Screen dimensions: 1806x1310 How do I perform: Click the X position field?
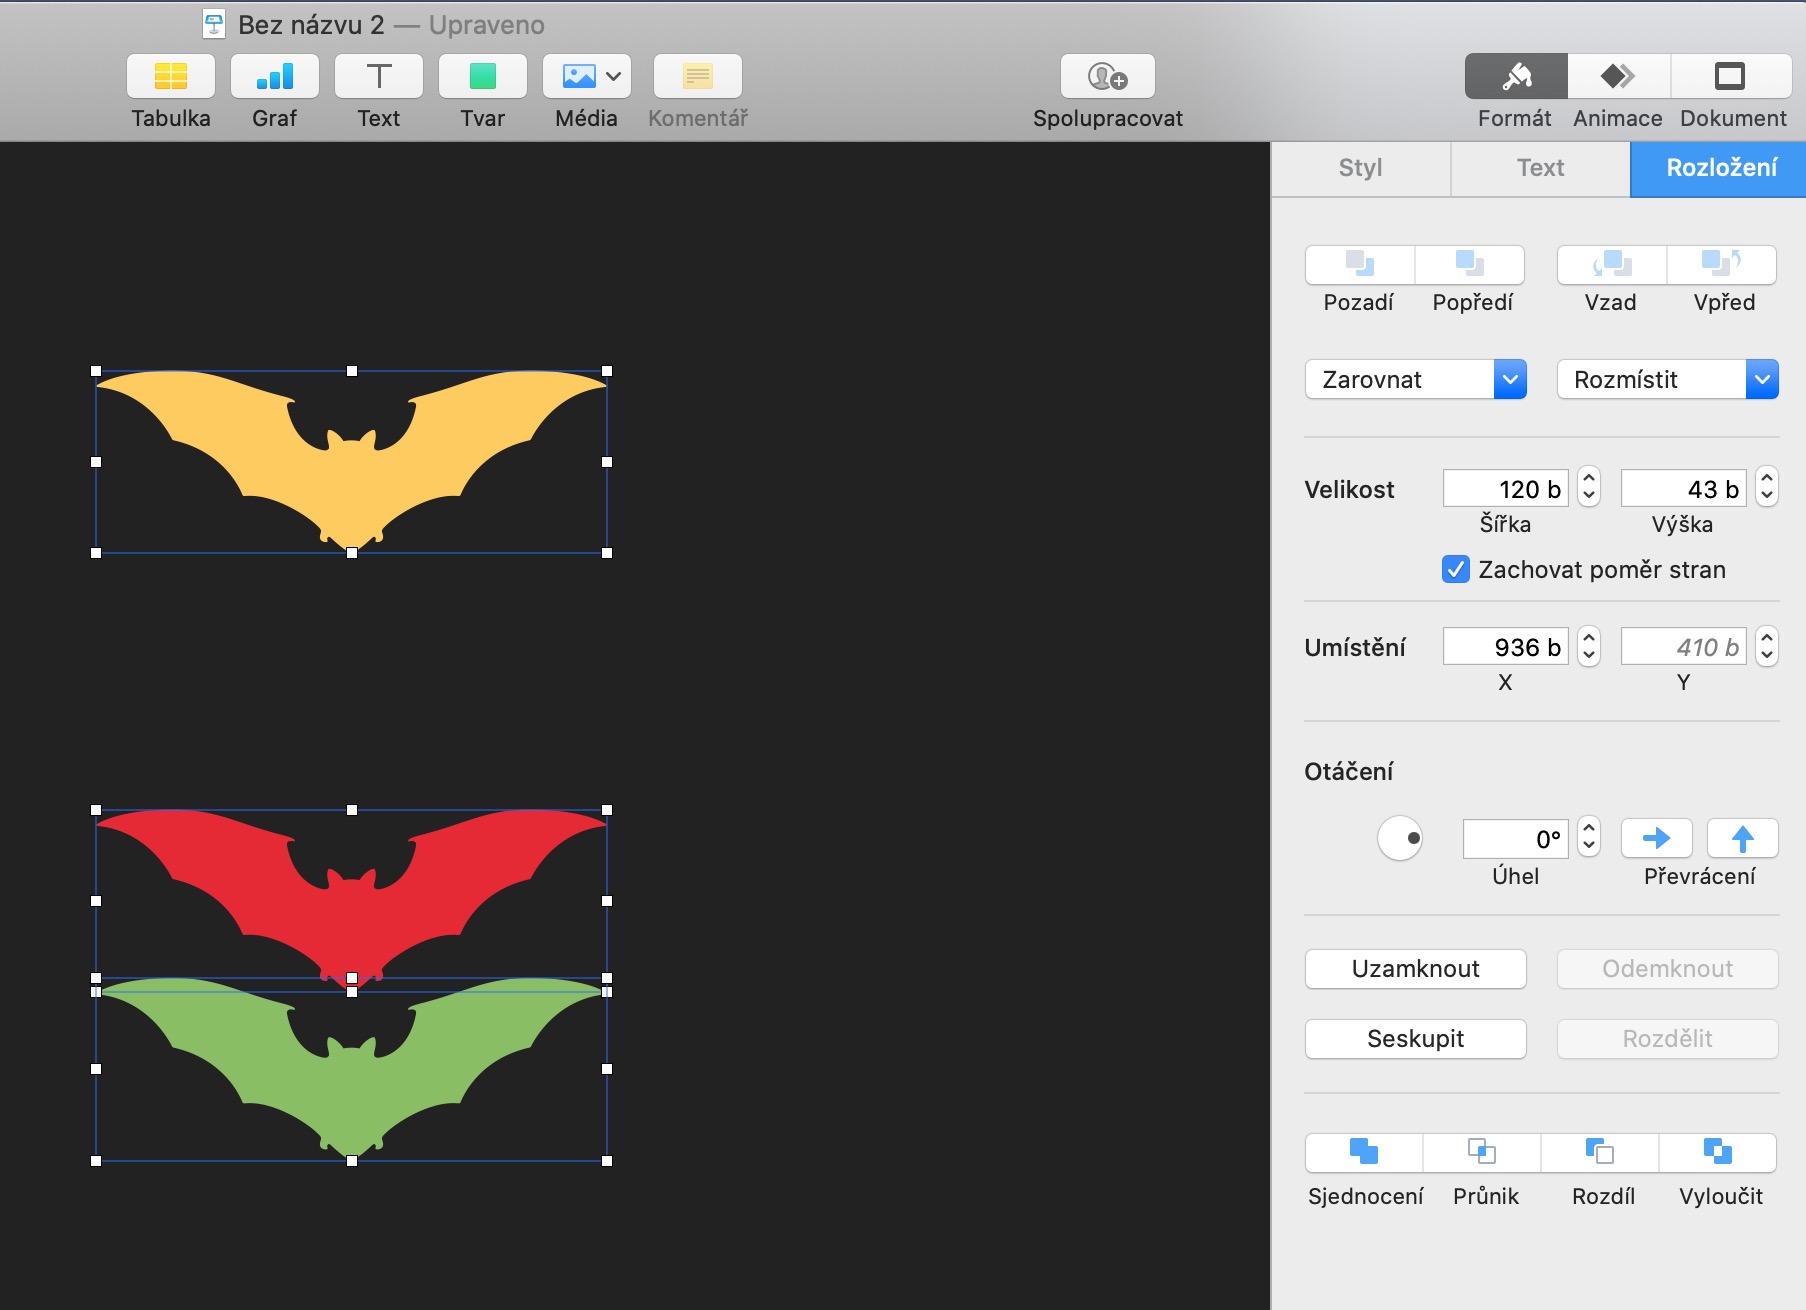(x=1506, y=647)
